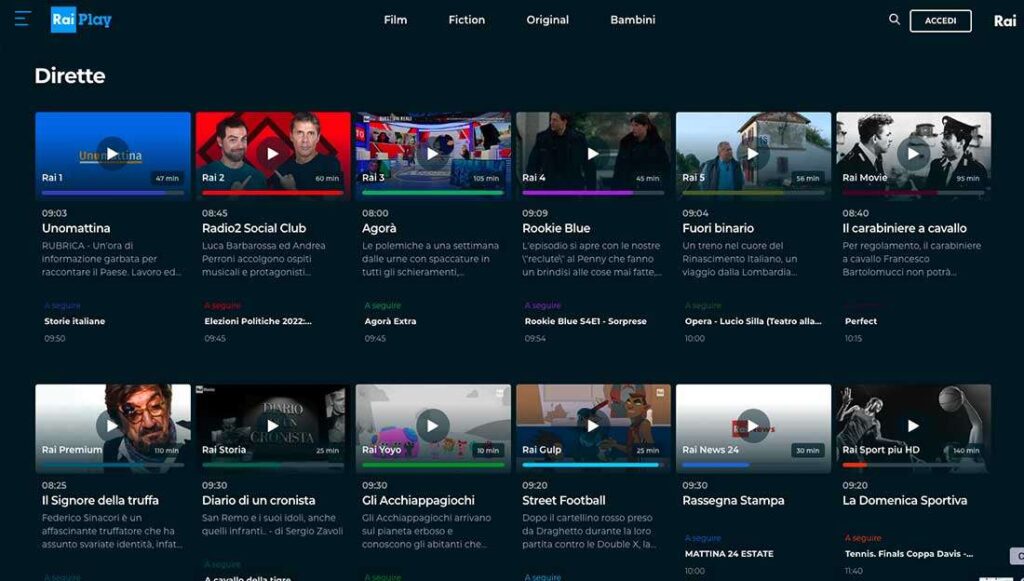Play Rai Yoyo Gli Acchiappagiochi stream
Screen dimensions: 1024x581
click(x=432, y=426)
